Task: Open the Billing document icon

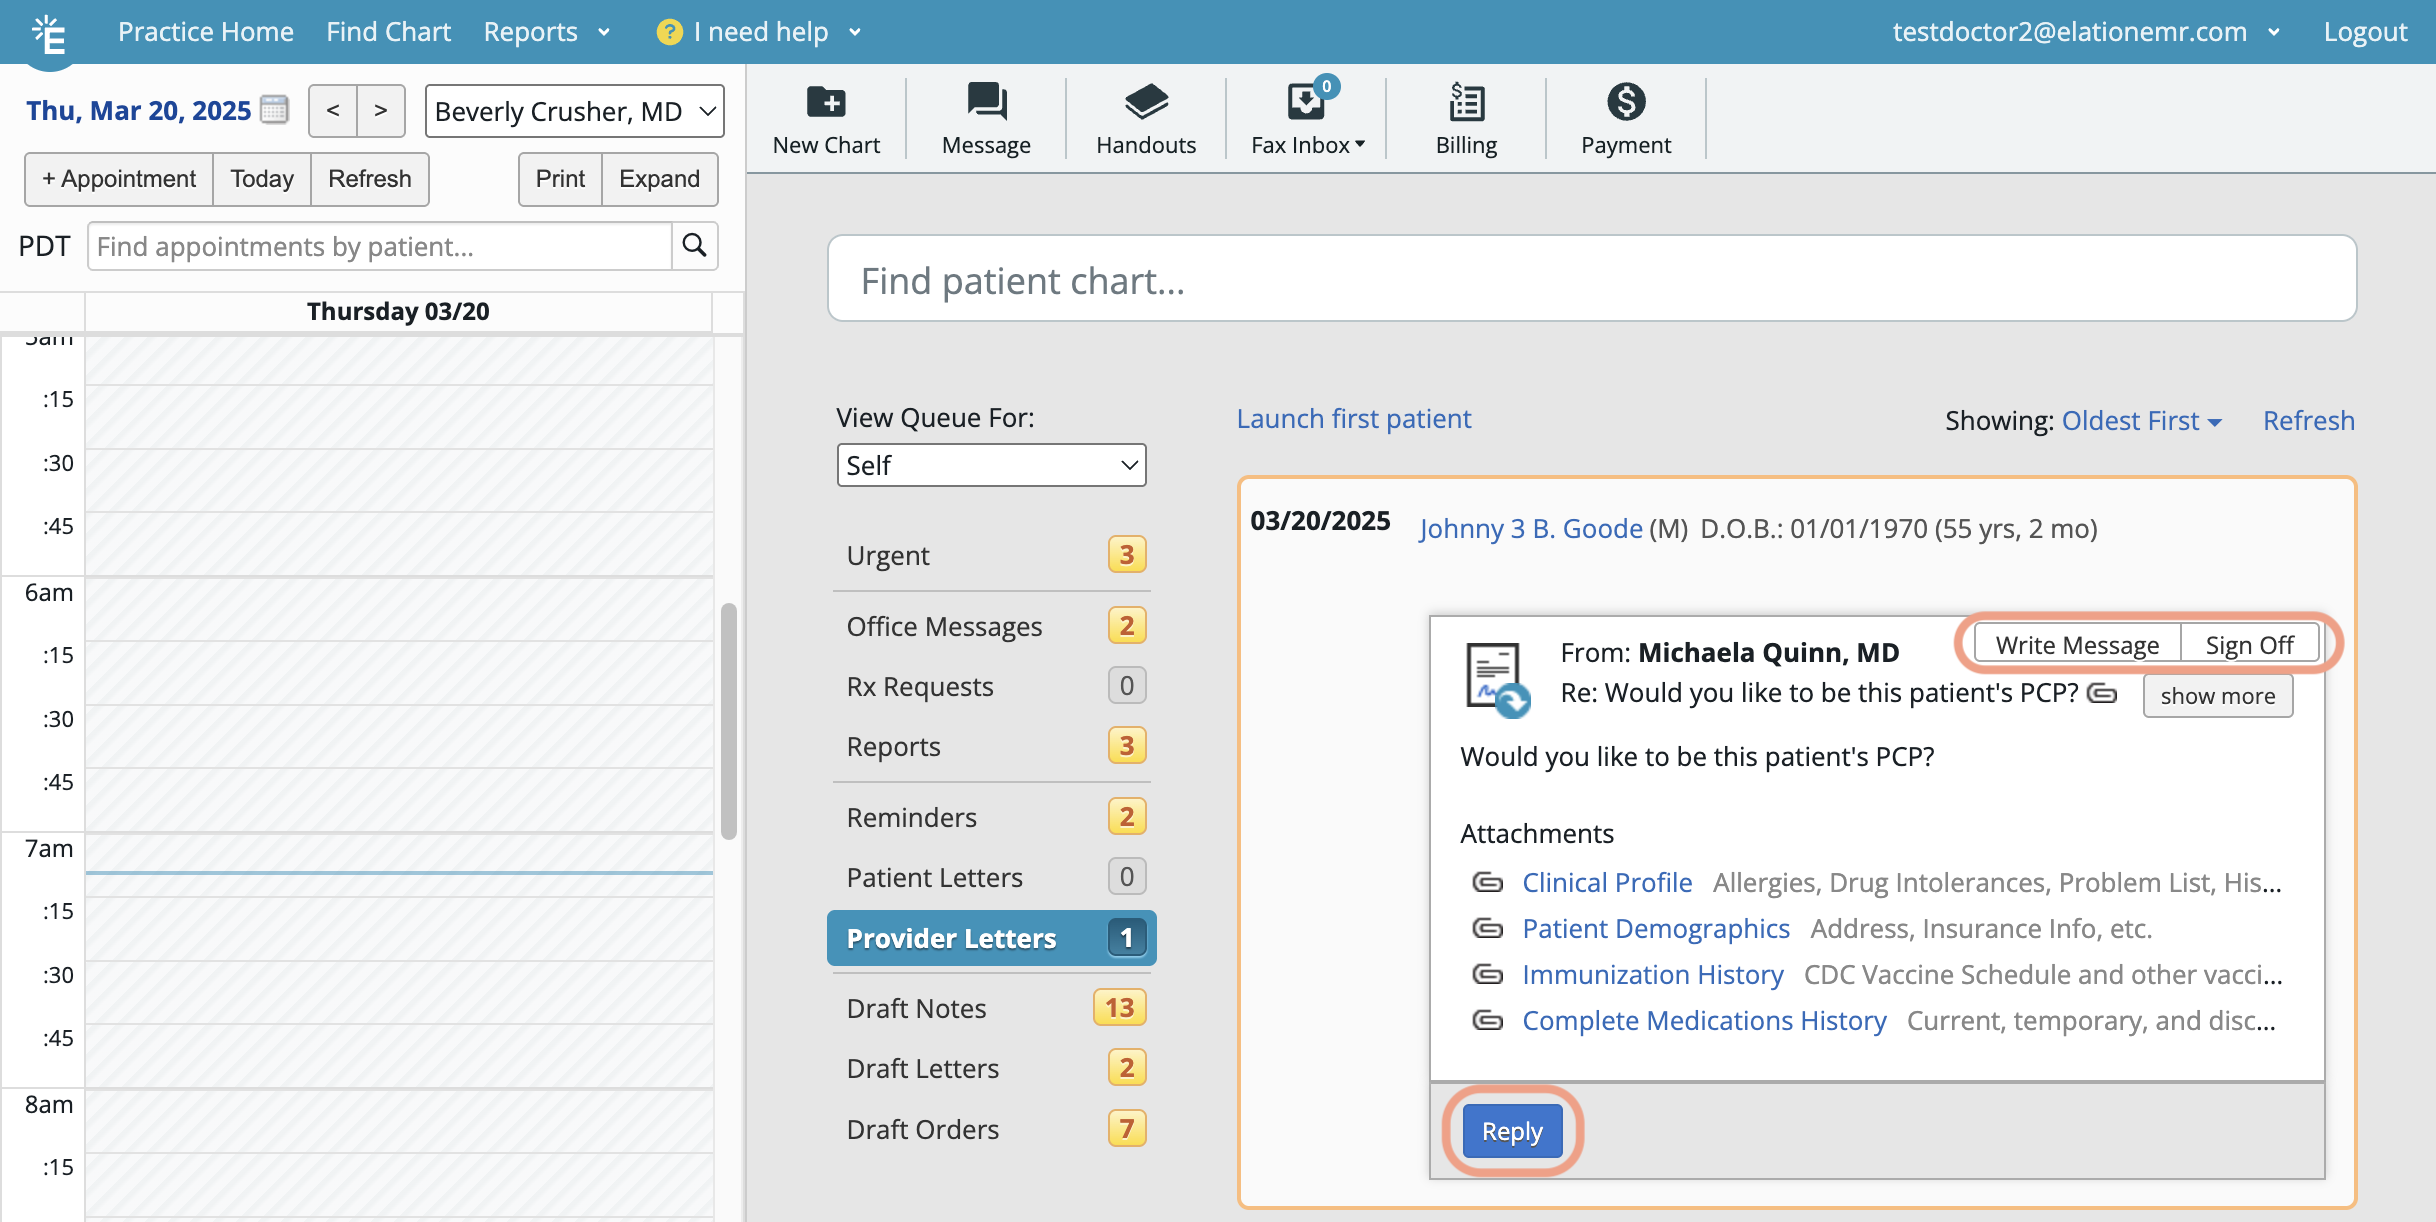Action: click(1466, 102)
